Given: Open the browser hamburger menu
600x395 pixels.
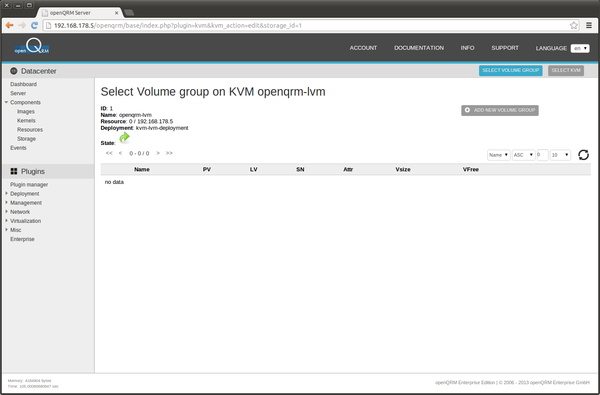Looking at the screenshot, I should 589,26.
